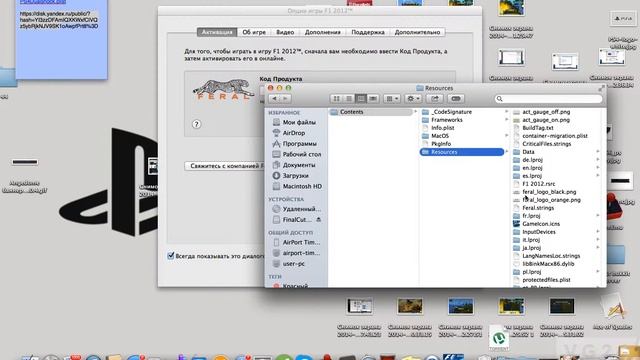Switch to the Поддержка tab
This screenshot has height=360, width=640.
368,32
